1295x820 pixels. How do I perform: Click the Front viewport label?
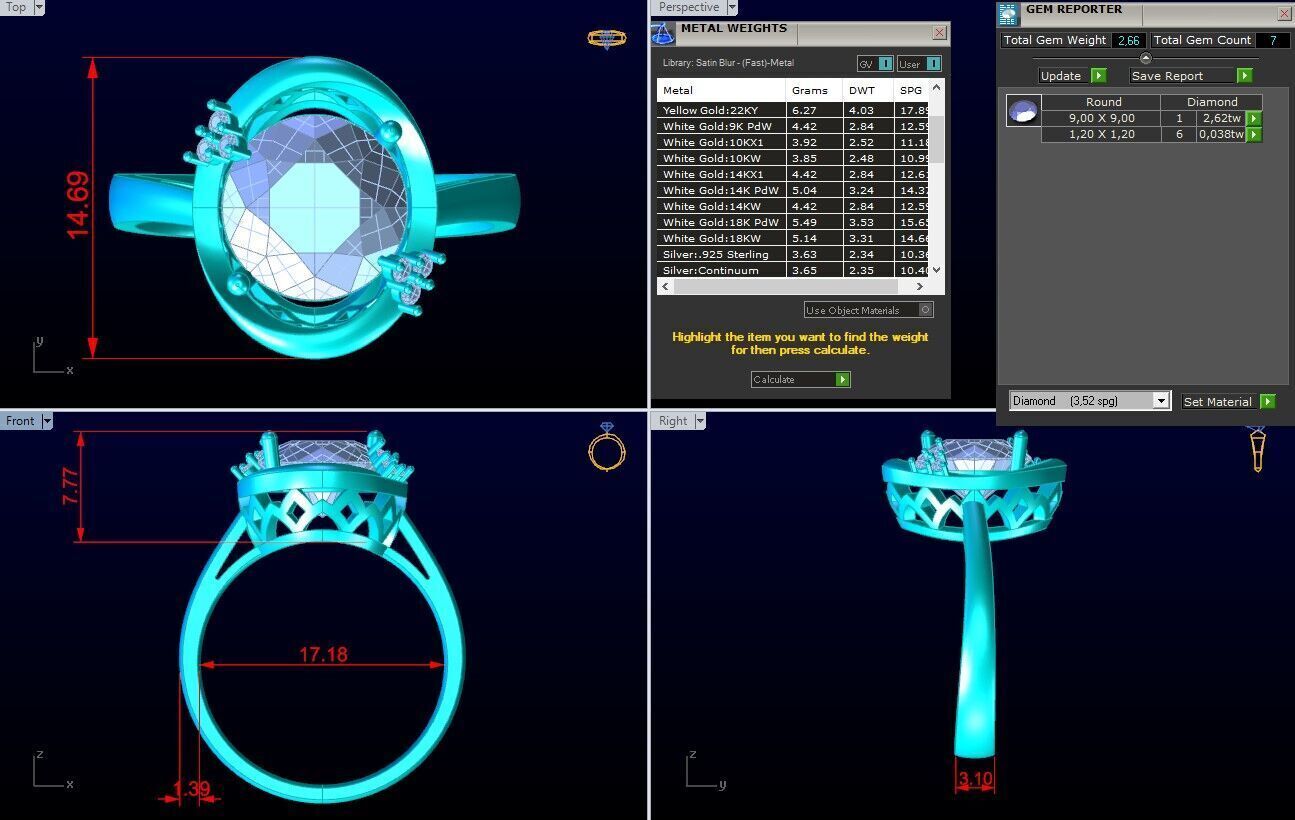20,421
